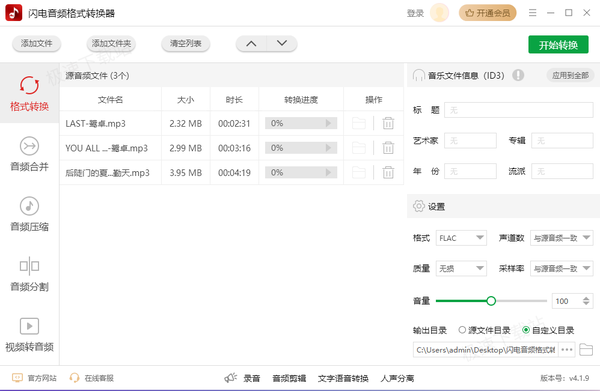Open output folder for LAST-簇卓.mp3

point(359,123)
